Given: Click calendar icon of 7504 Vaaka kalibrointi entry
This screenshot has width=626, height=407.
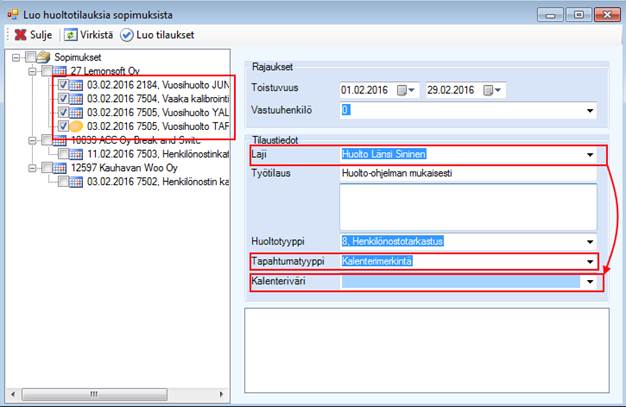Looking at the screenshot, I should click(77, 100).
